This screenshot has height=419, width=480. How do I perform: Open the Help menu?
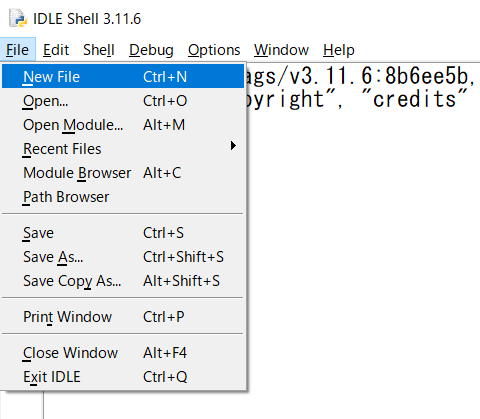(x=338, y=50)
